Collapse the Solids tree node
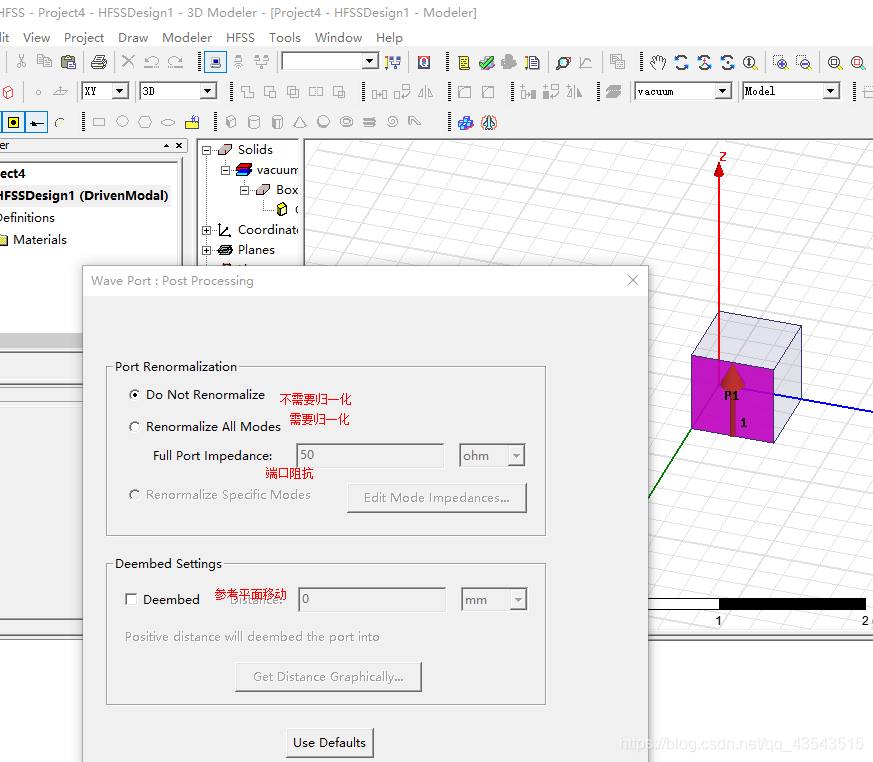 click(207, 150)
